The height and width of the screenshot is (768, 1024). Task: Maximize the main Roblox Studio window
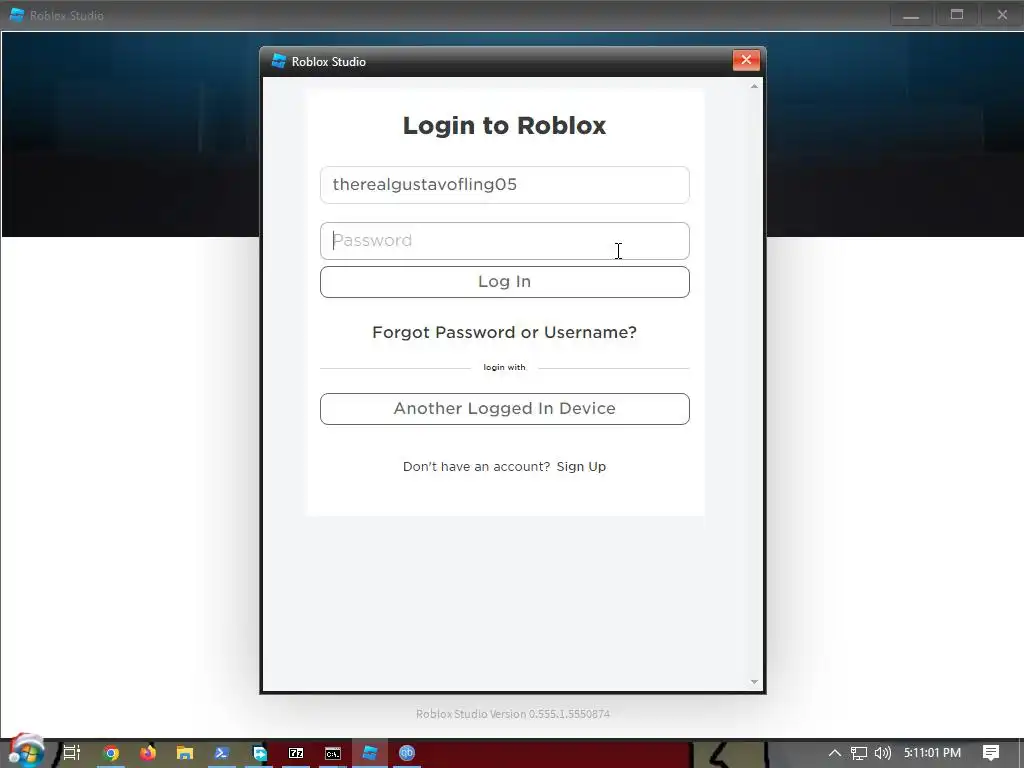957,15
